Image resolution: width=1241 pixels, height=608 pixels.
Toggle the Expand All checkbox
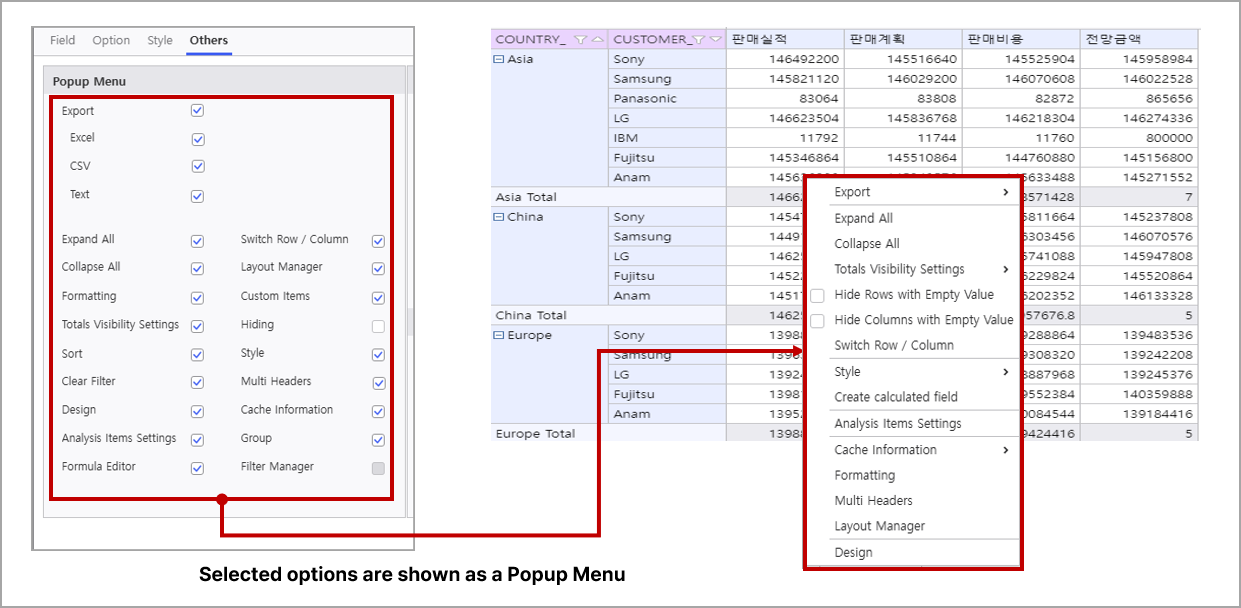[197, 241]
